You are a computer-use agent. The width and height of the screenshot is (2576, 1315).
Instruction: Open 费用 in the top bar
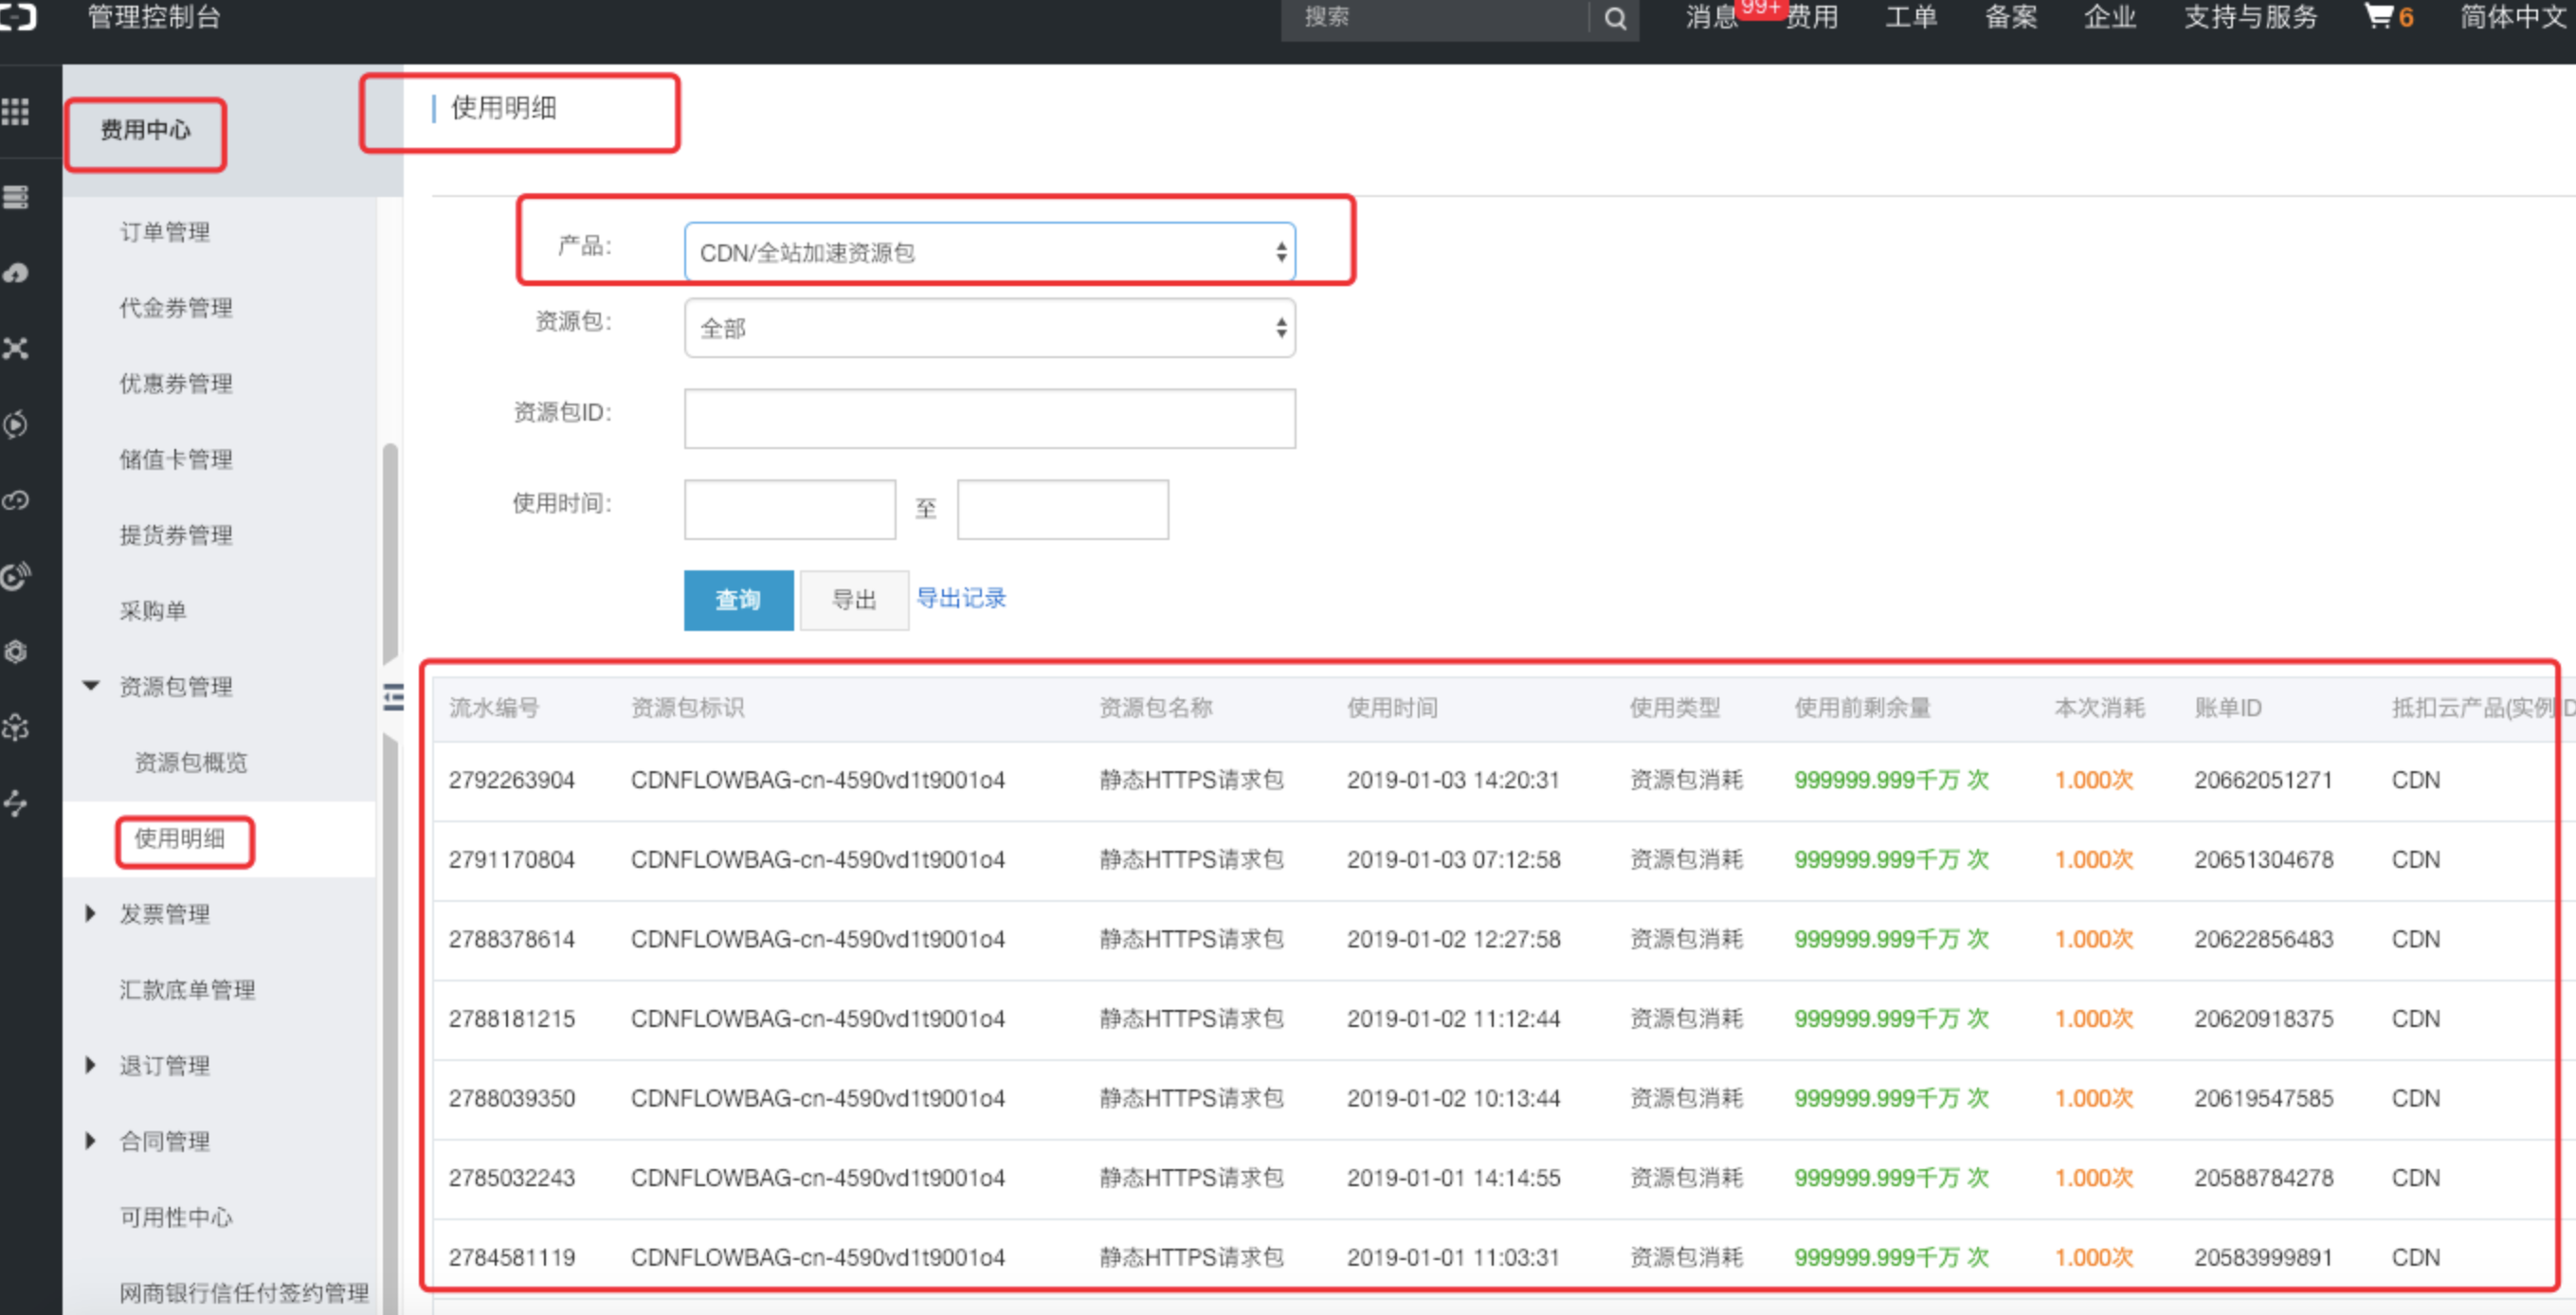[x=1811, y=17]
